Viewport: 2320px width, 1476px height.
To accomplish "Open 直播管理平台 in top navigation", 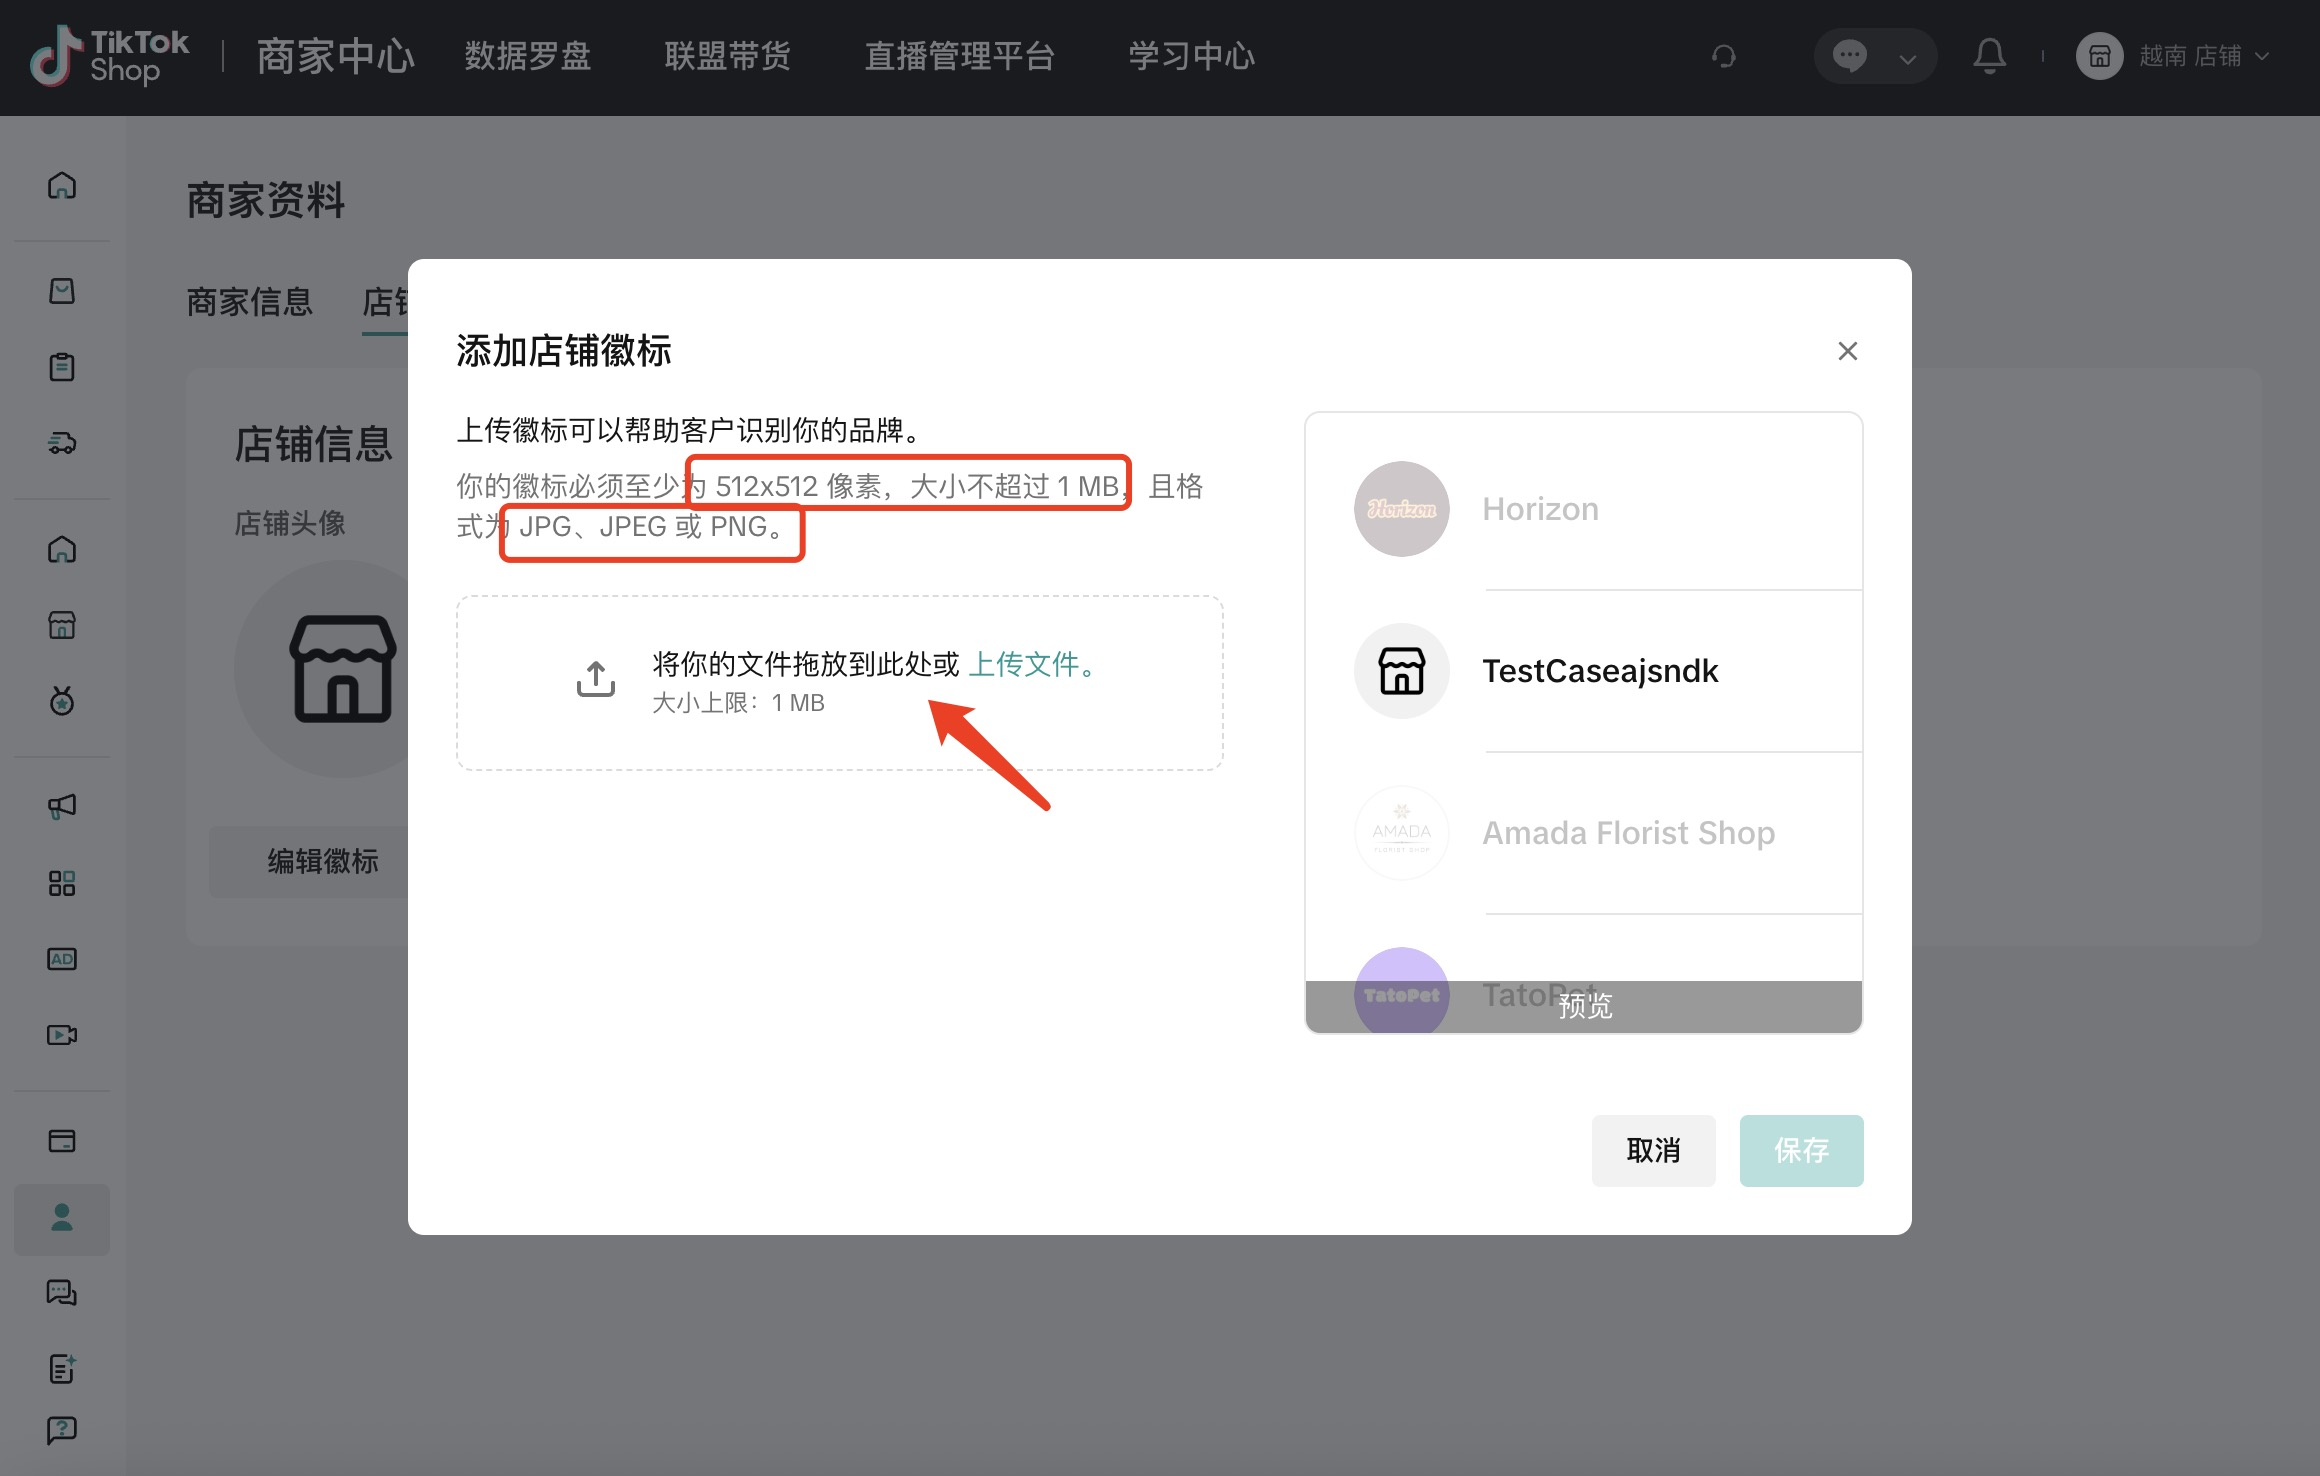I will pos(959,56).
